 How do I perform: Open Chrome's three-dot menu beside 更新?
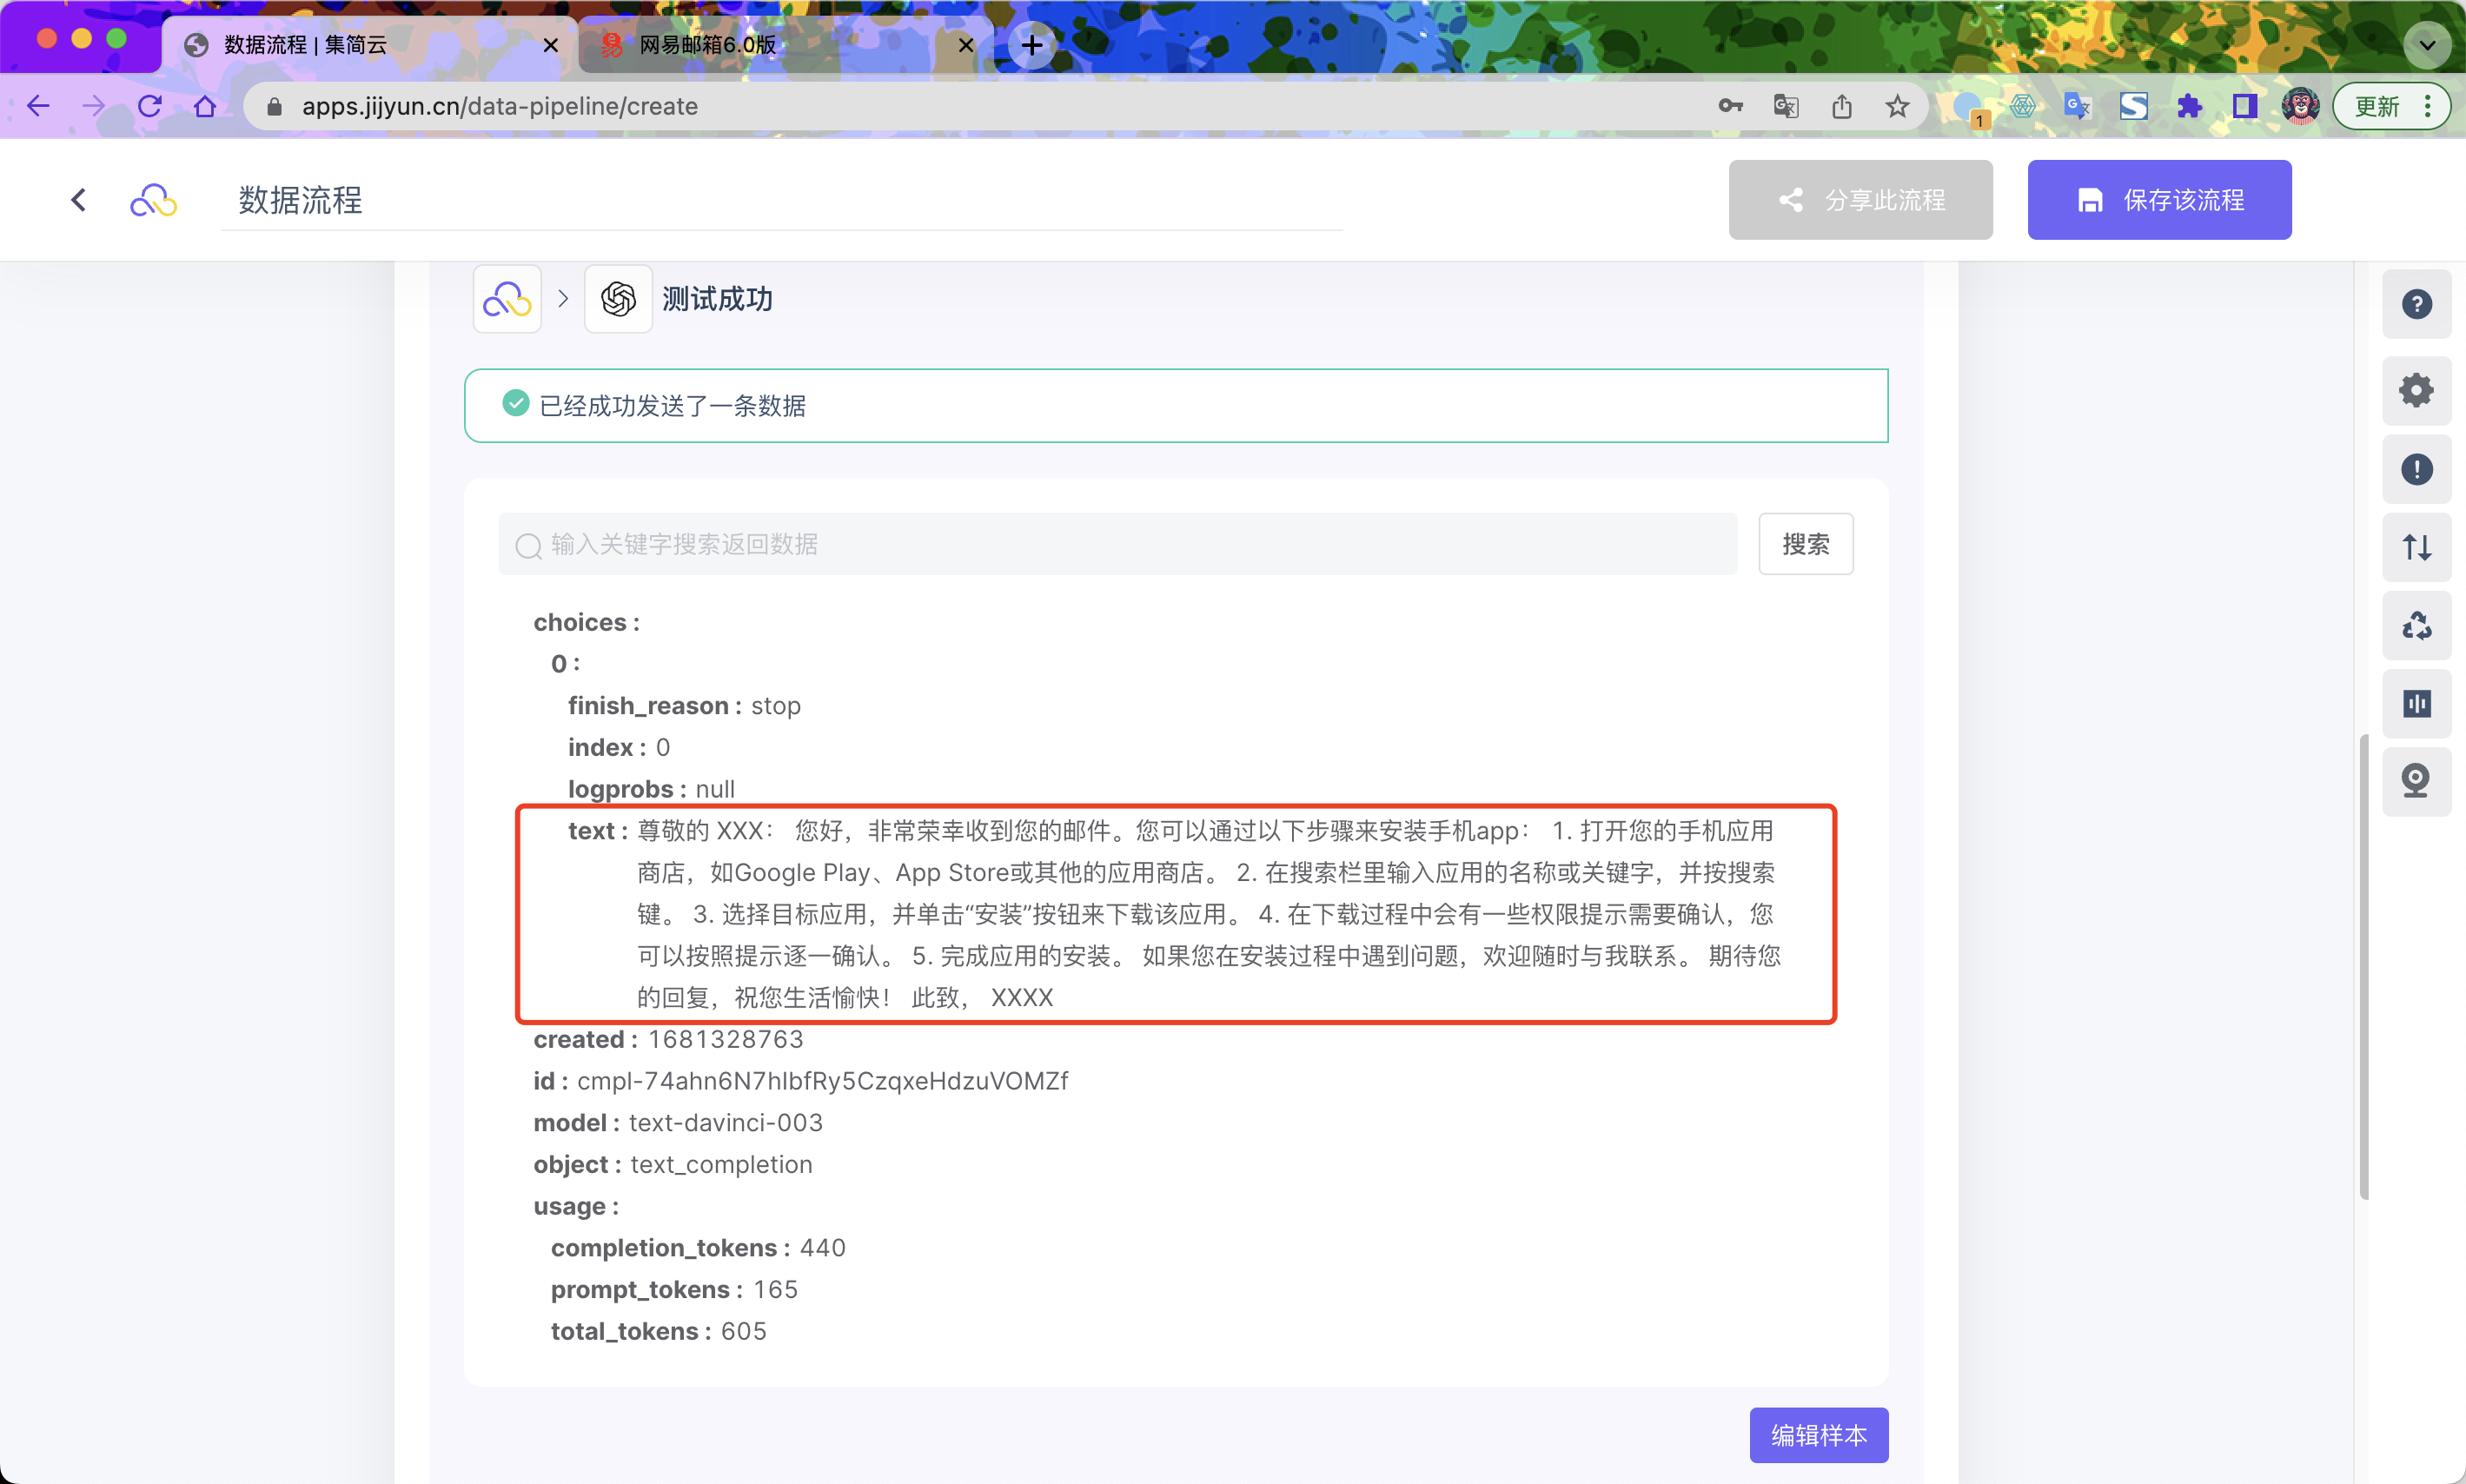(x=2427, y=106)
